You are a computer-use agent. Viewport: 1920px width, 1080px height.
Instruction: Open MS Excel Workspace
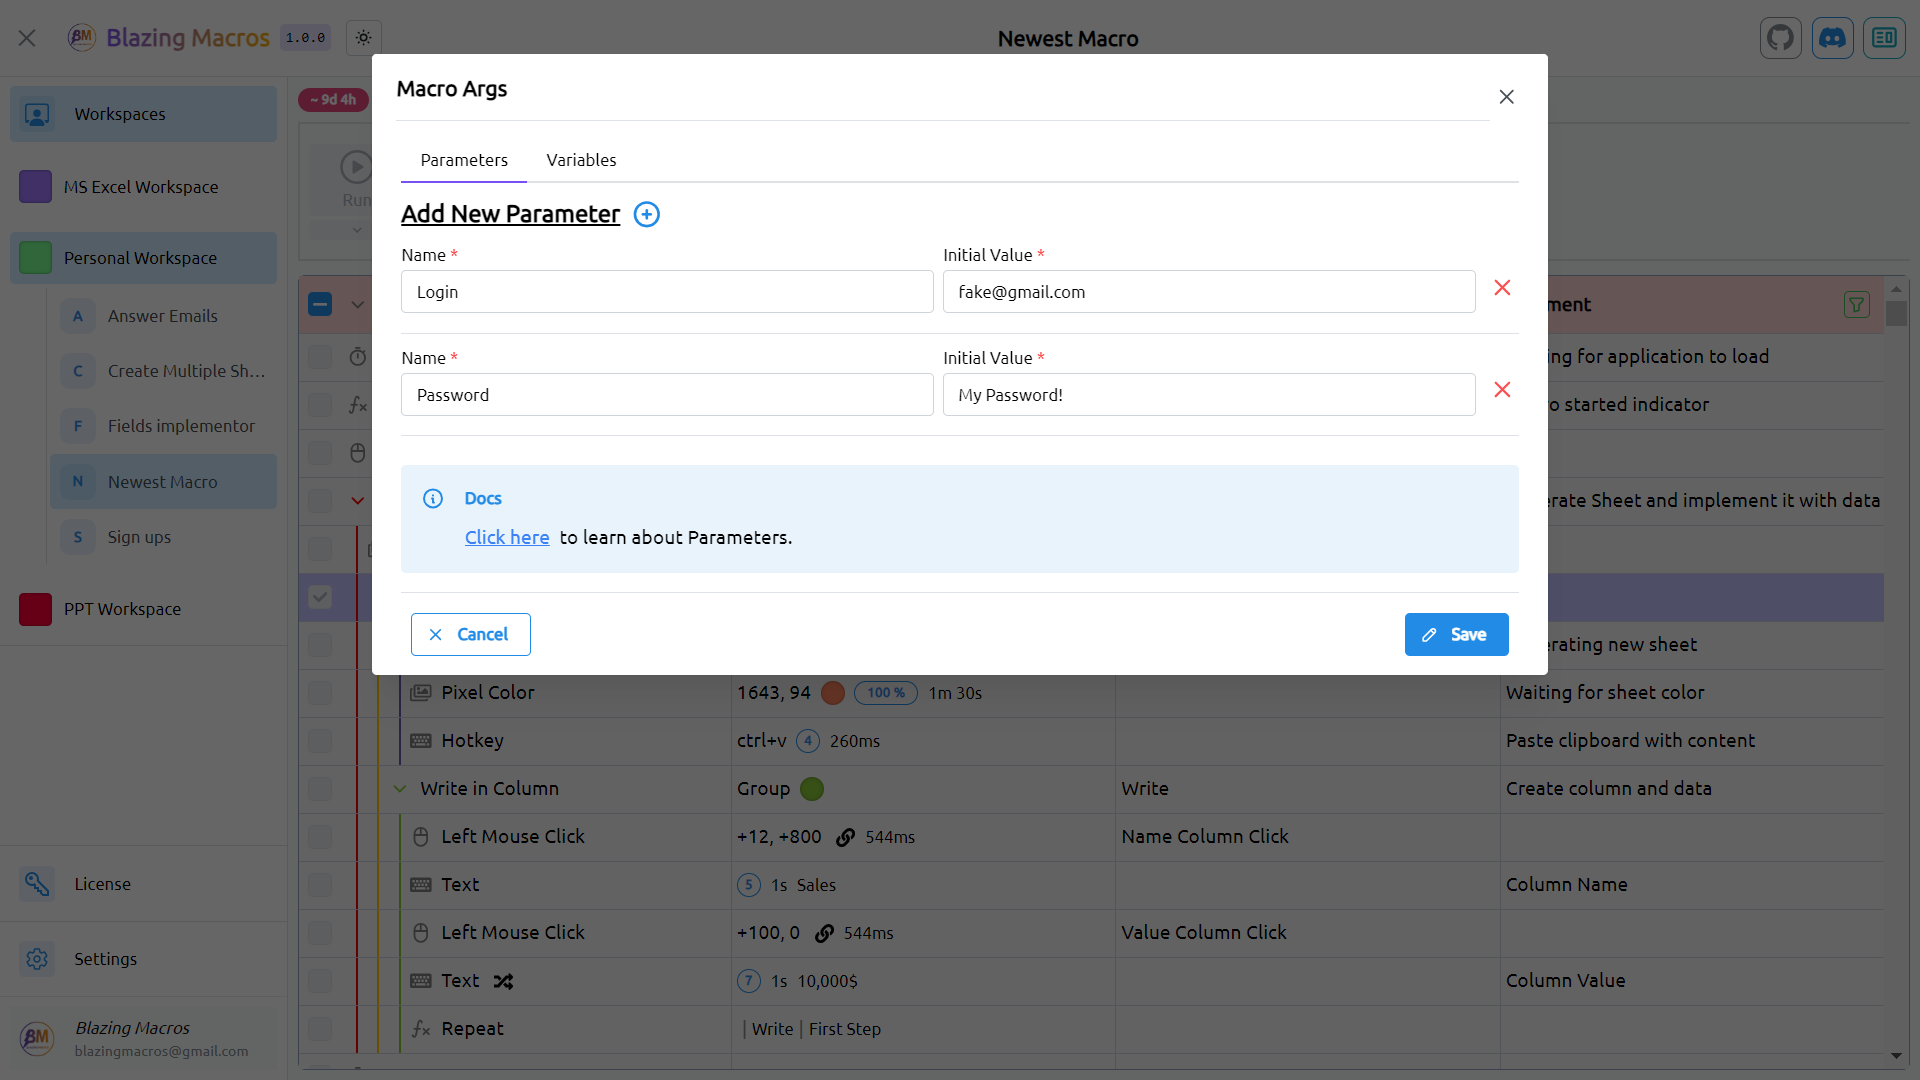click(x=143, y=187)
